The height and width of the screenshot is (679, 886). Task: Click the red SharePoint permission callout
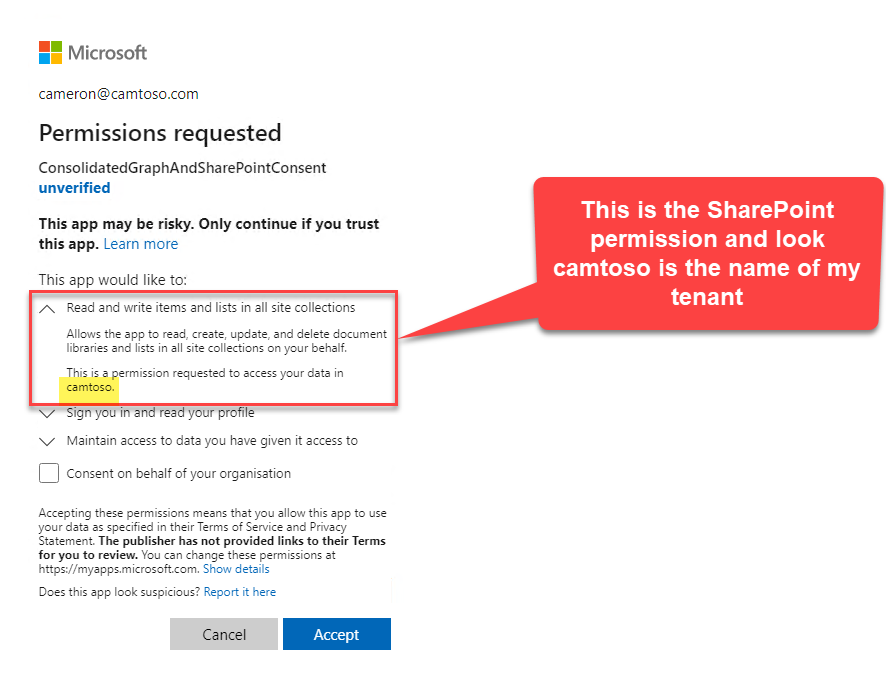(x=707, y=254)
